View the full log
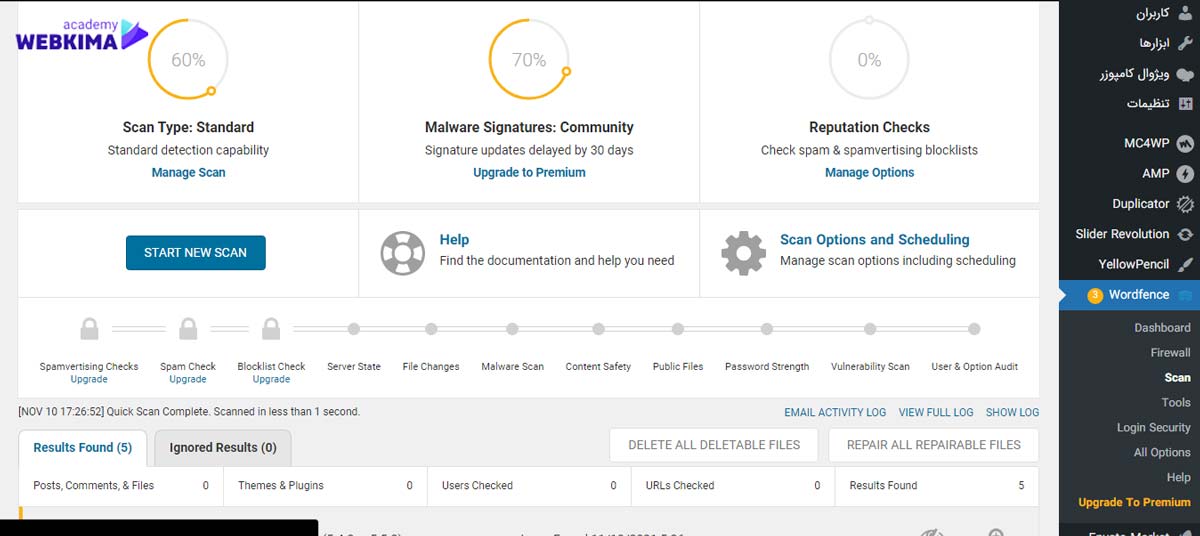Viewport: 1200px width, 536px height. [936, 412]
